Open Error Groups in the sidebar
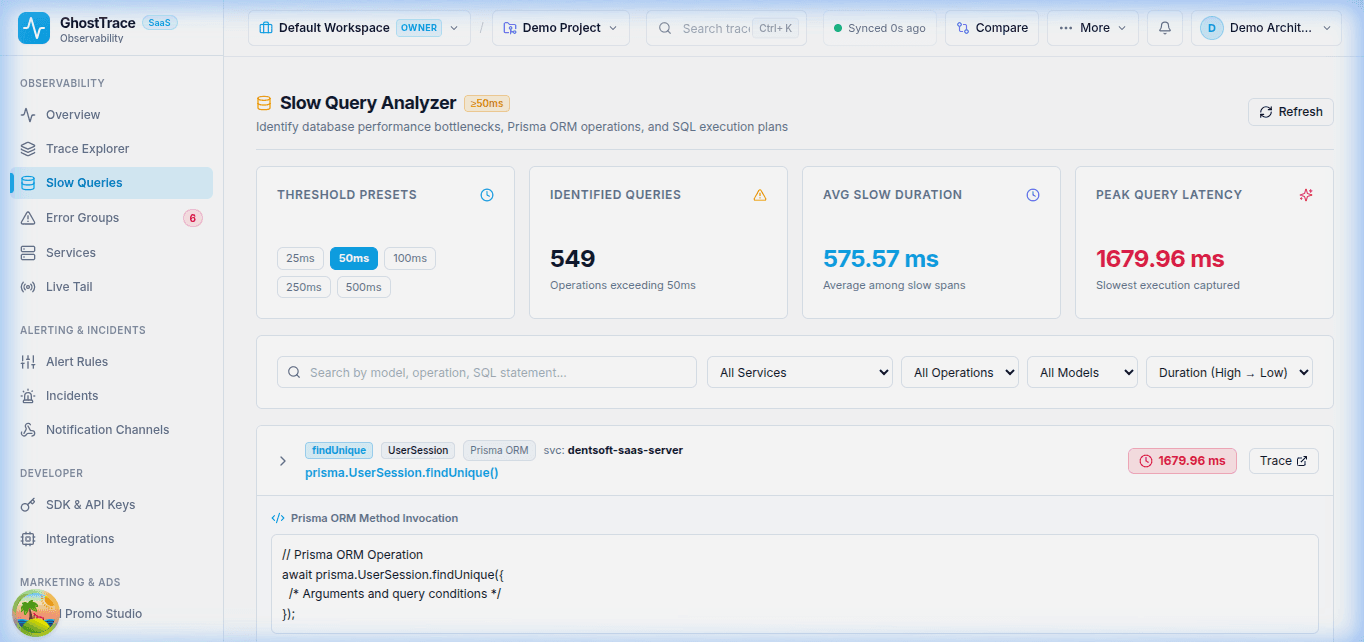 pyautogui.click(x=112, y=218)
